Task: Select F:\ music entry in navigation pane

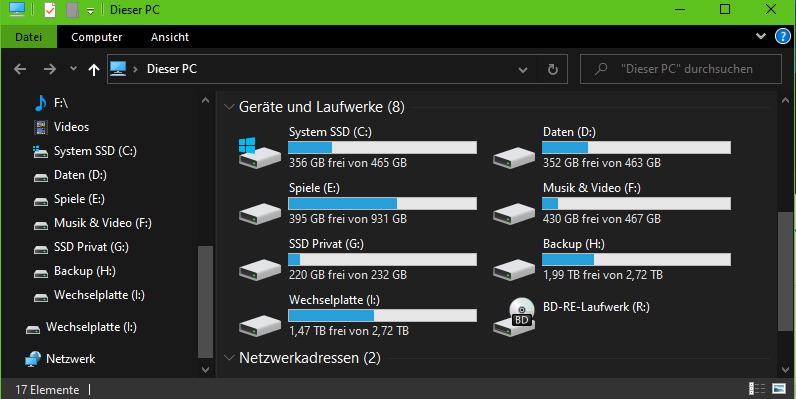Action: [61, 103]
